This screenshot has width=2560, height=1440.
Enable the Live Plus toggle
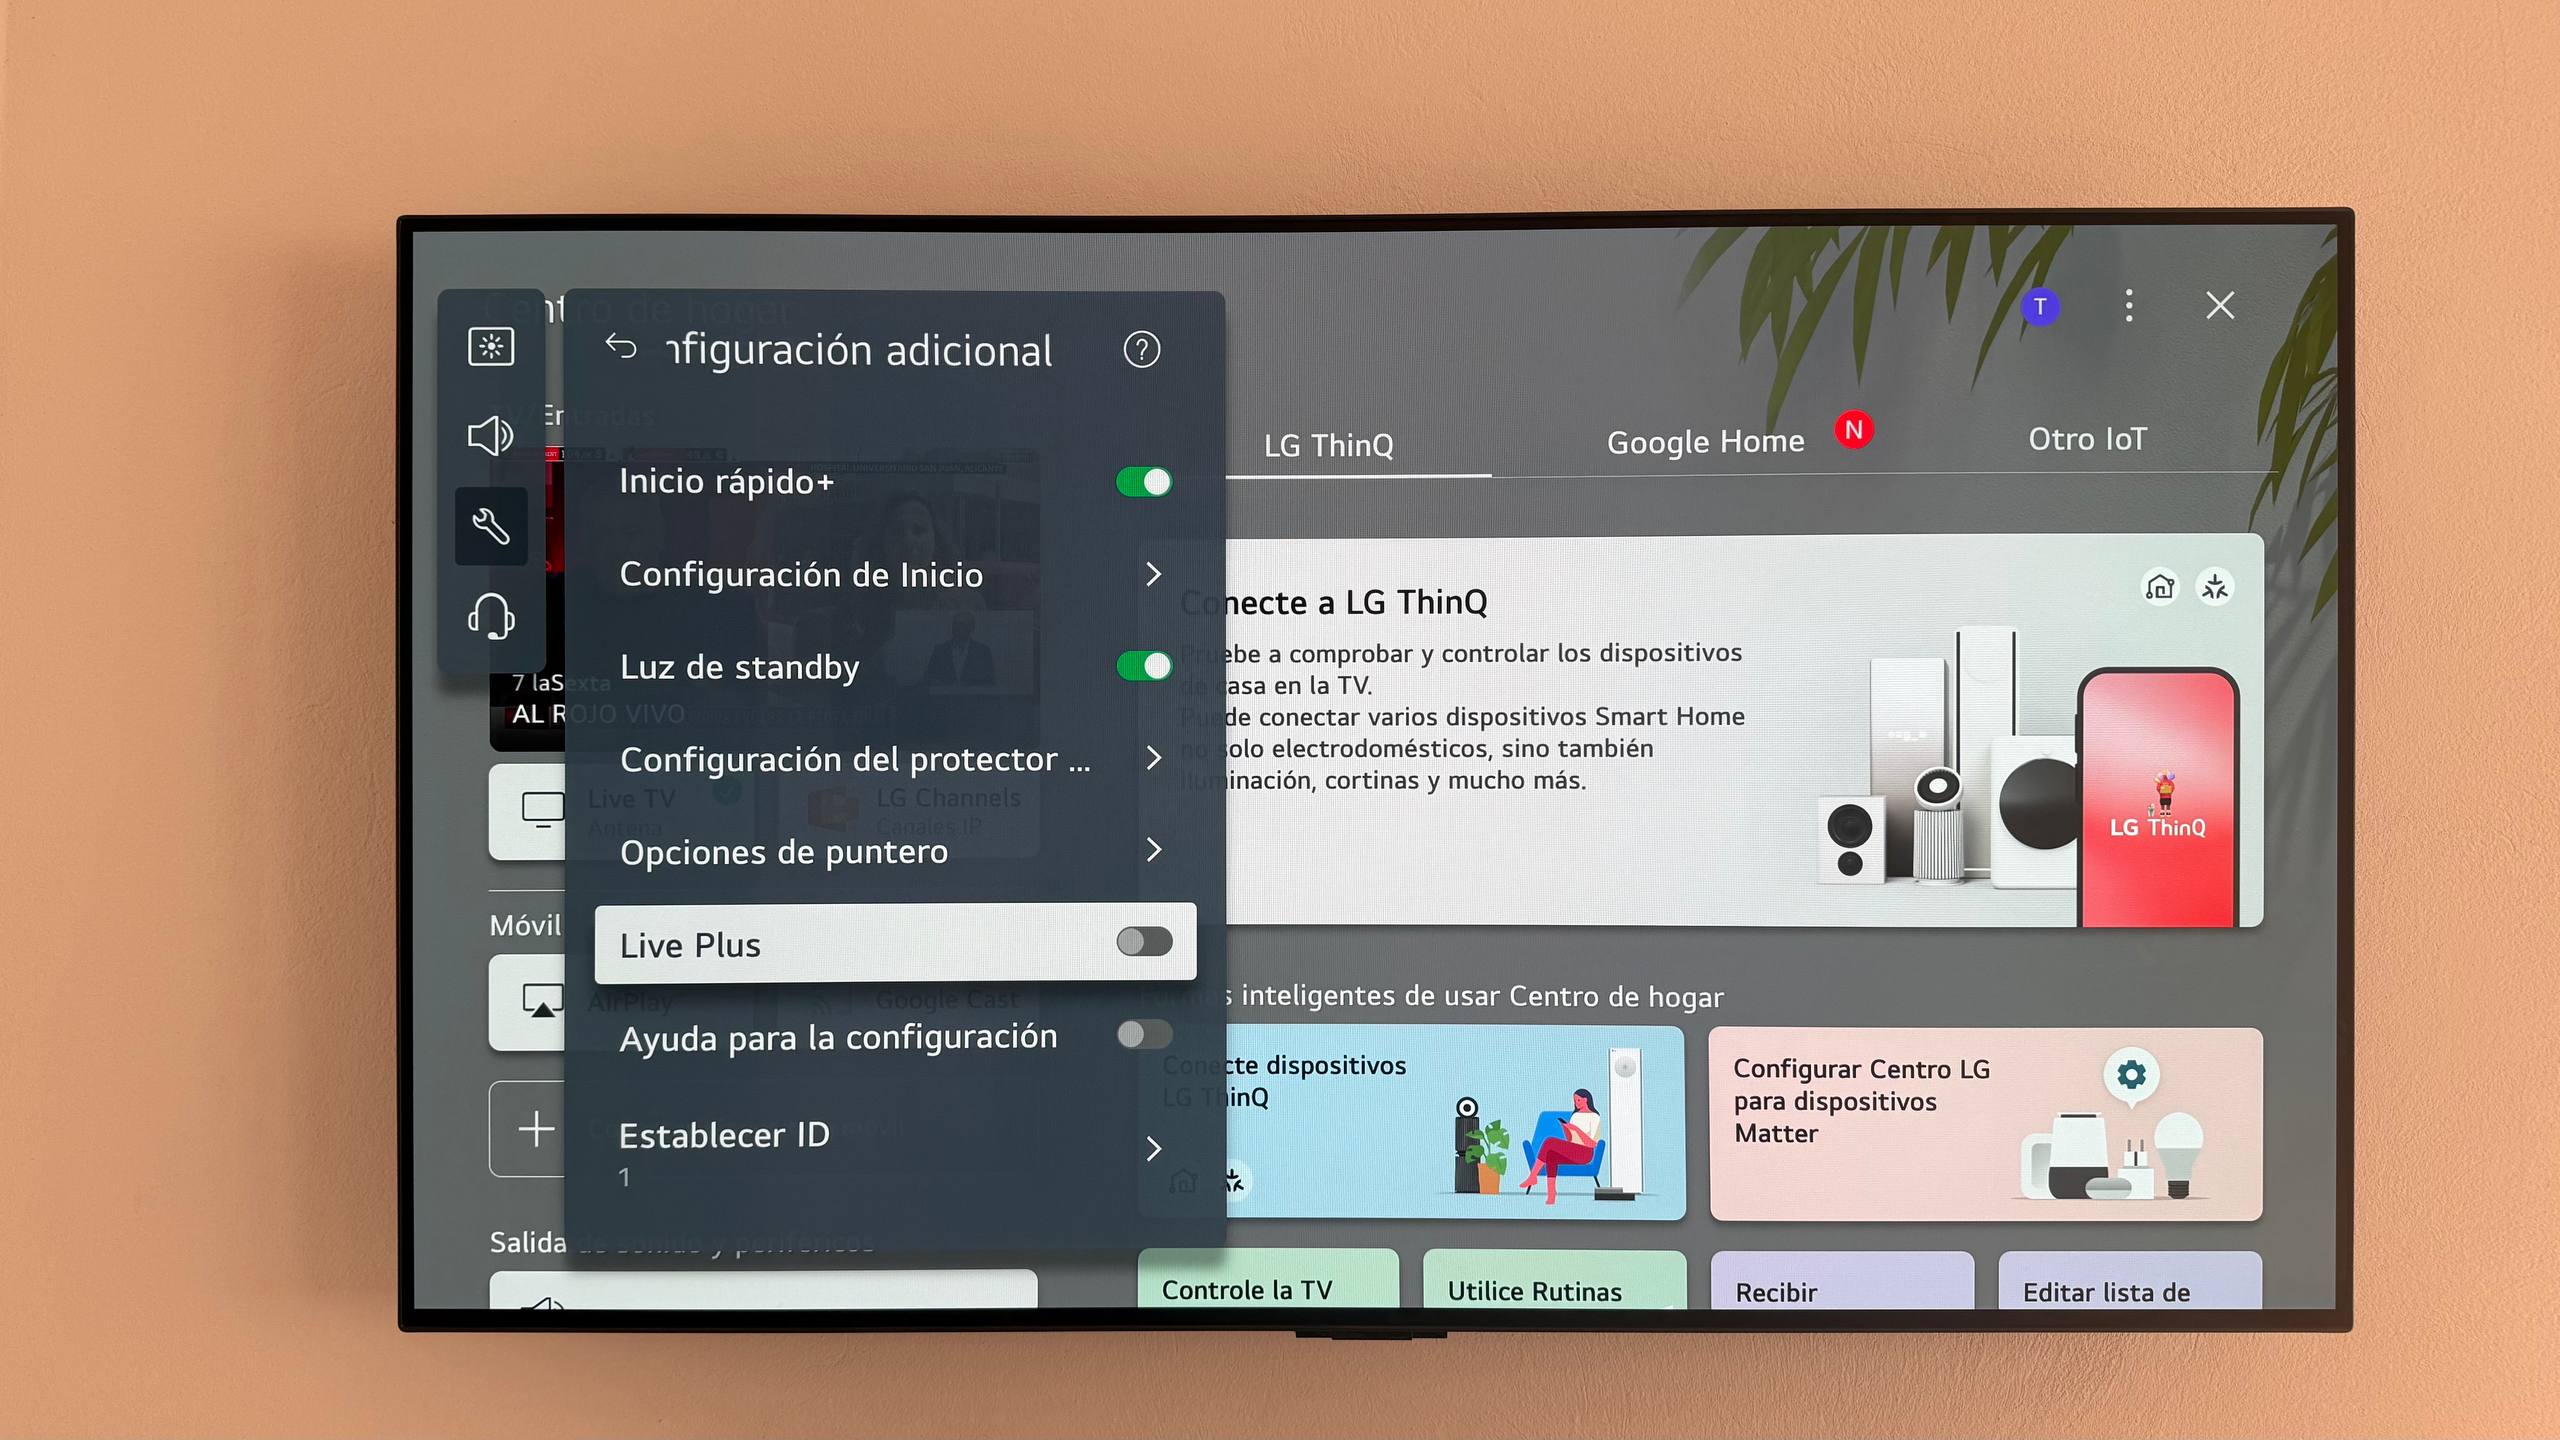[1144, 941]
